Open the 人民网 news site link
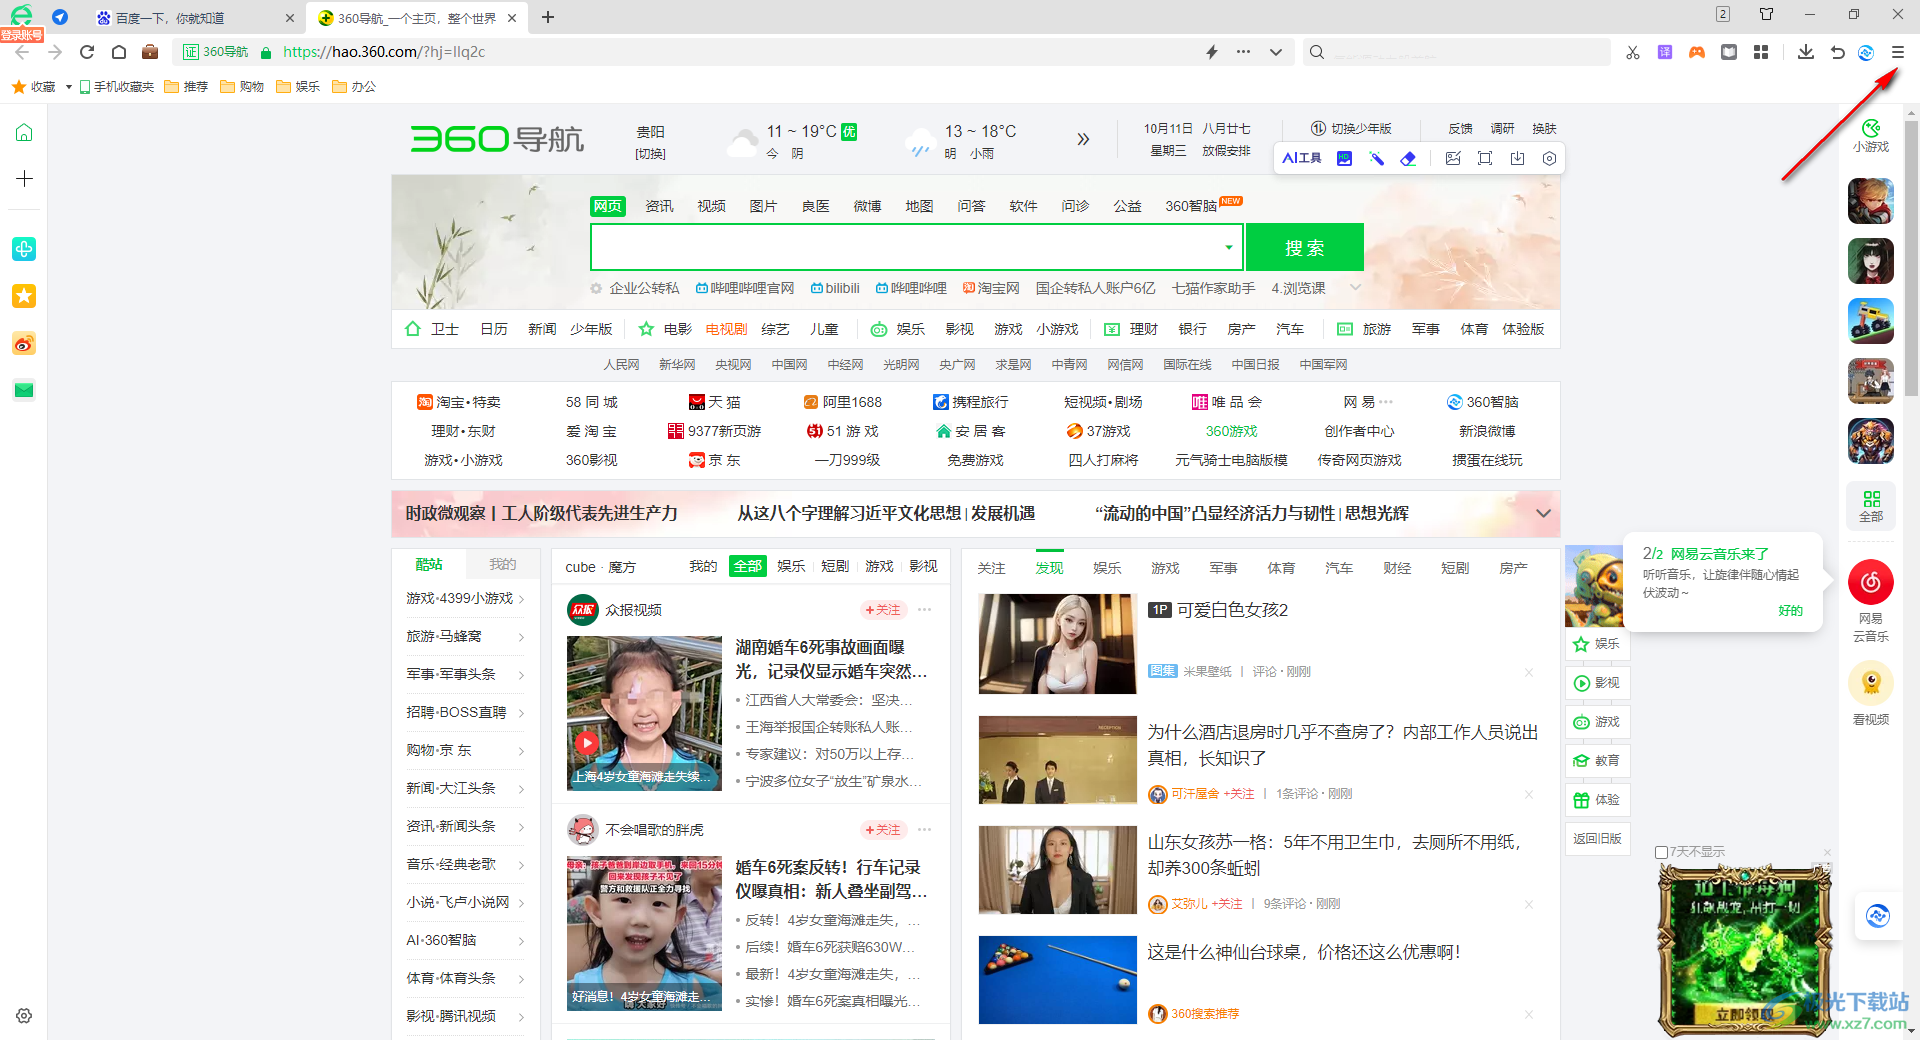Image resolution: width=1920 pixels, height=1040 pixels. (621, 365)
